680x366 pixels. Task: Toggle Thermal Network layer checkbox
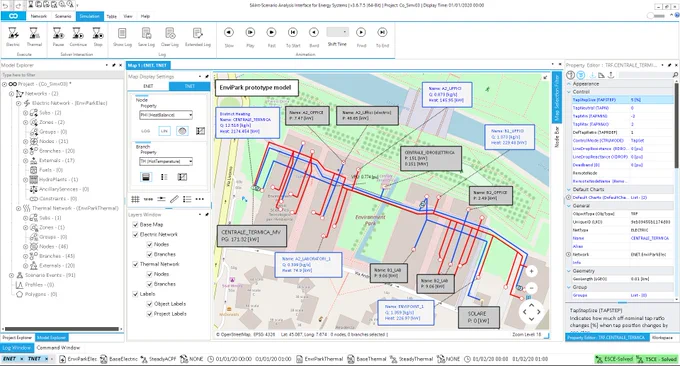click(x=135, y=264)
